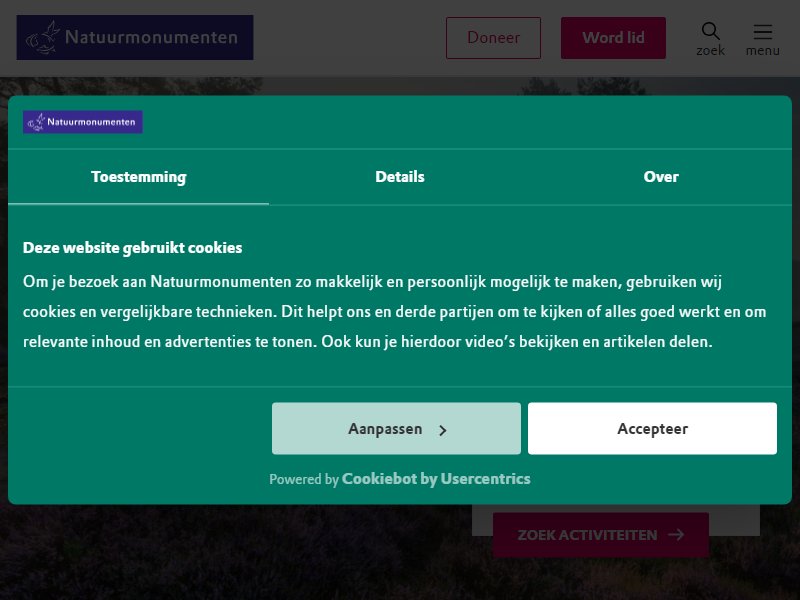
Task: Click the Zoek activiteiten button
Action: coord(601,535)
